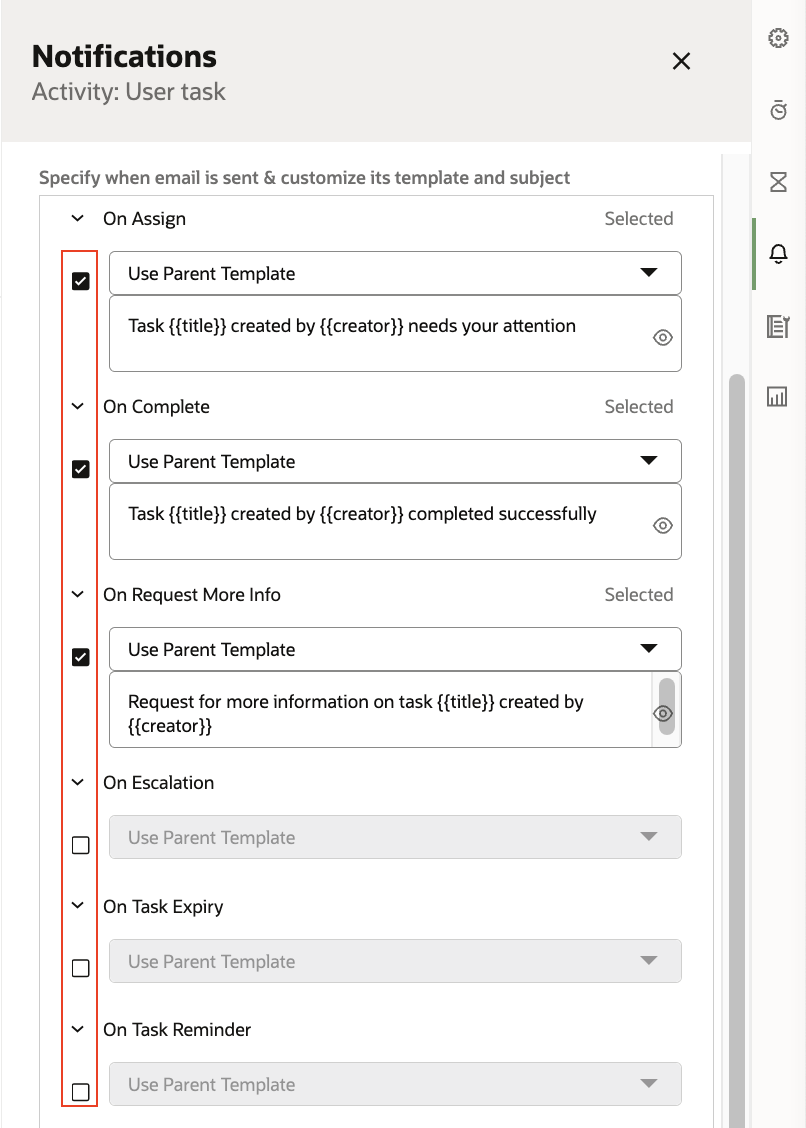Viewport: 806px width, 1128px height.
Task: Open the bar chart analytics icon
Action: (778, 396)
